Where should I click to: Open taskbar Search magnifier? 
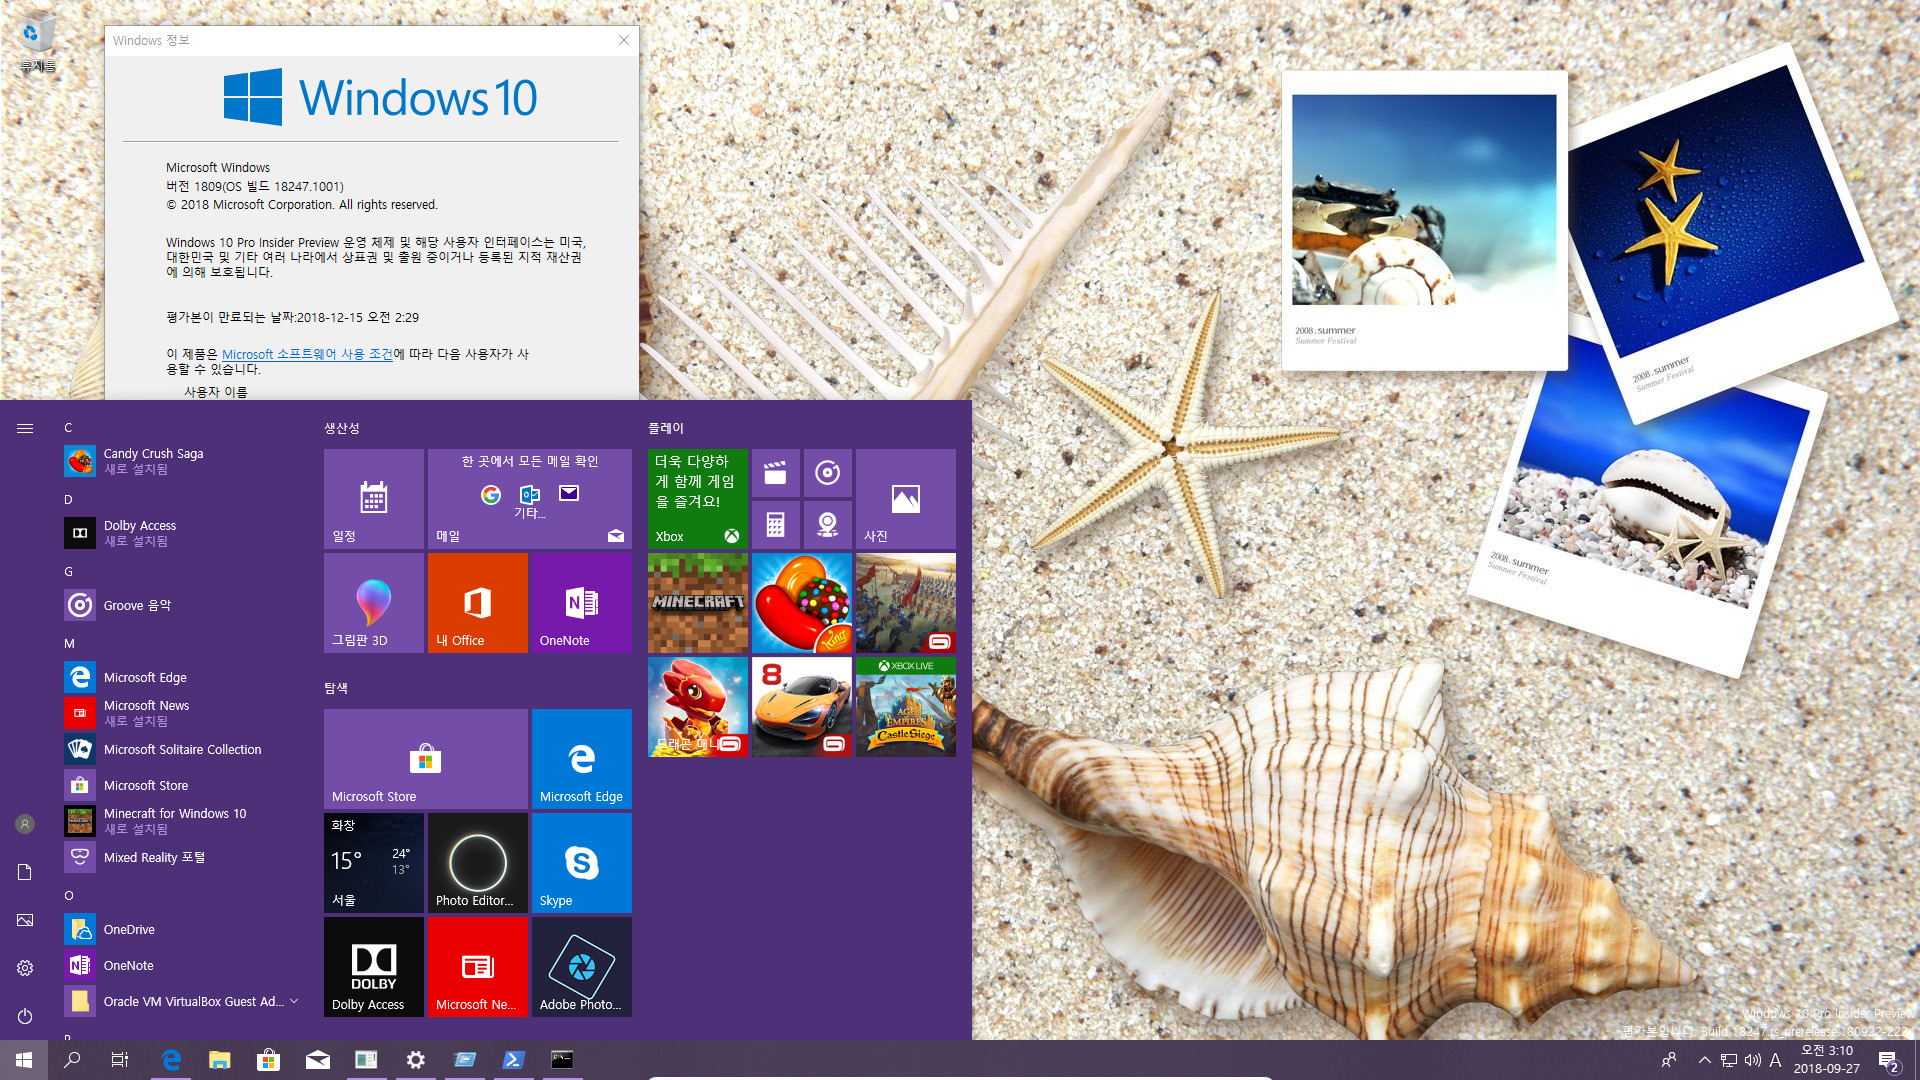72,1060
